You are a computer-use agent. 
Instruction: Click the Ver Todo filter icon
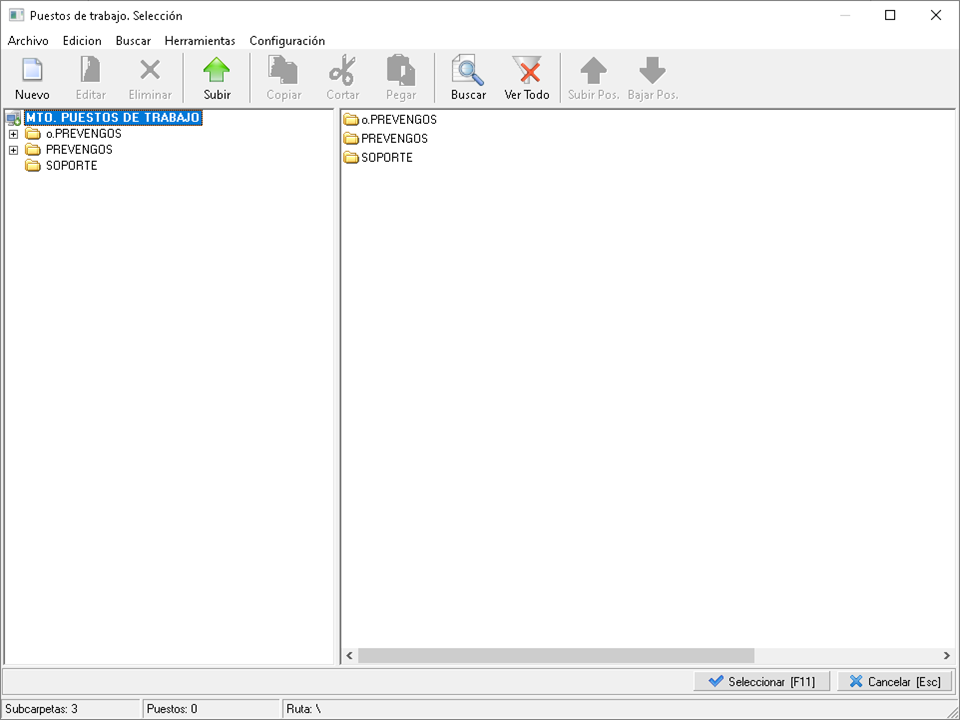tap(526, 72)
